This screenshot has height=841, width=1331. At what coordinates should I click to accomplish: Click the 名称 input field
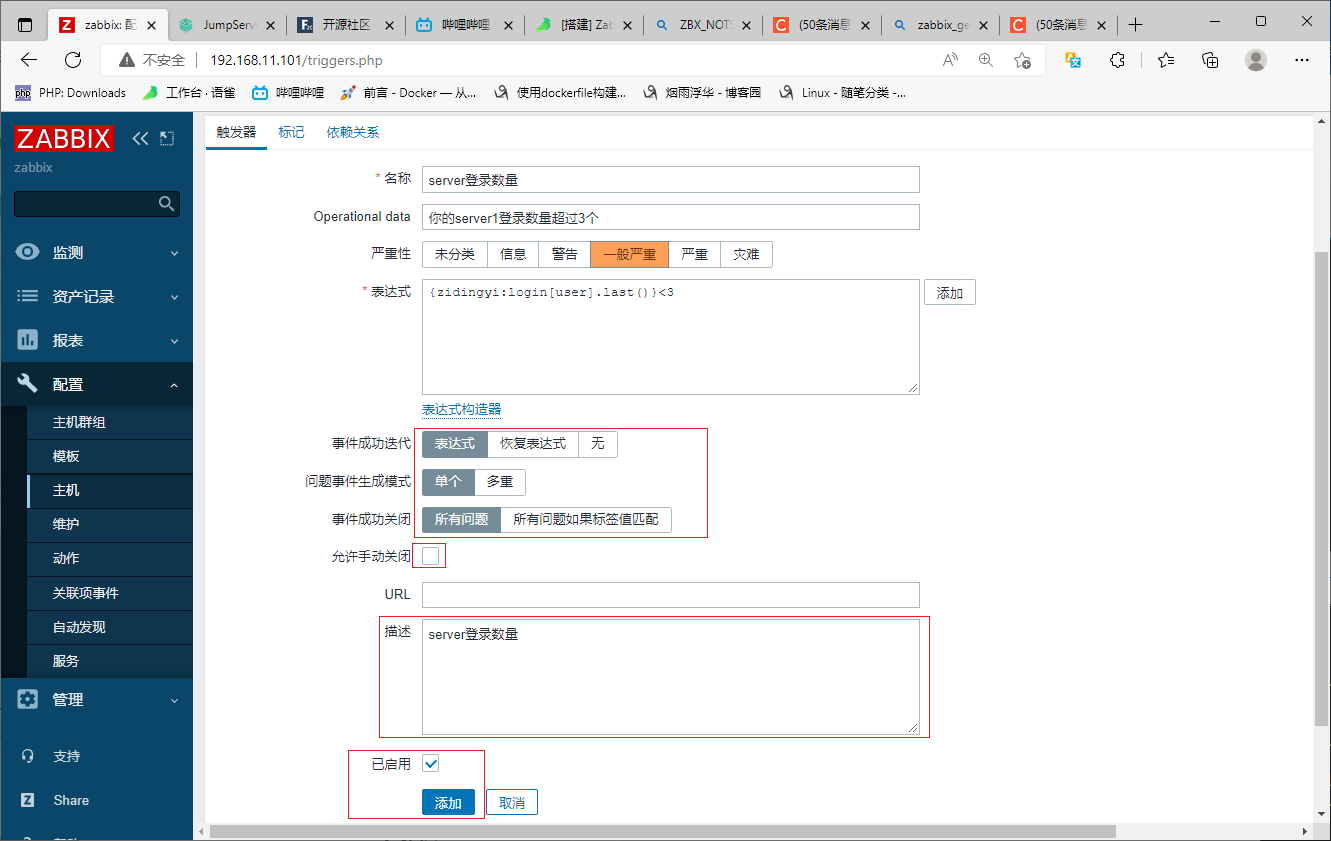670,180
